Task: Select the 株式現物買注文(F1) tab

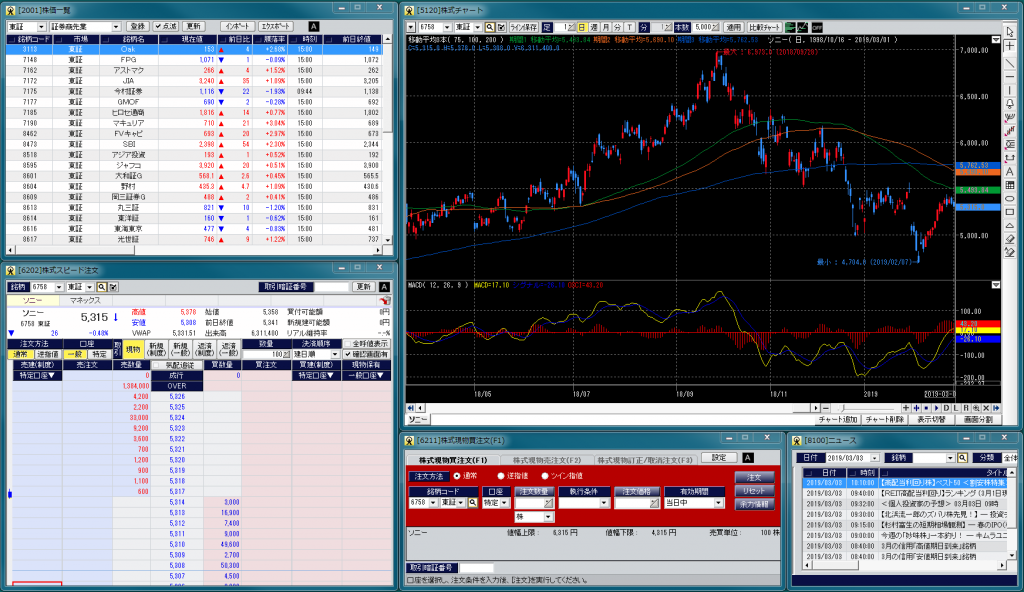Action: [x=453, y=460]
